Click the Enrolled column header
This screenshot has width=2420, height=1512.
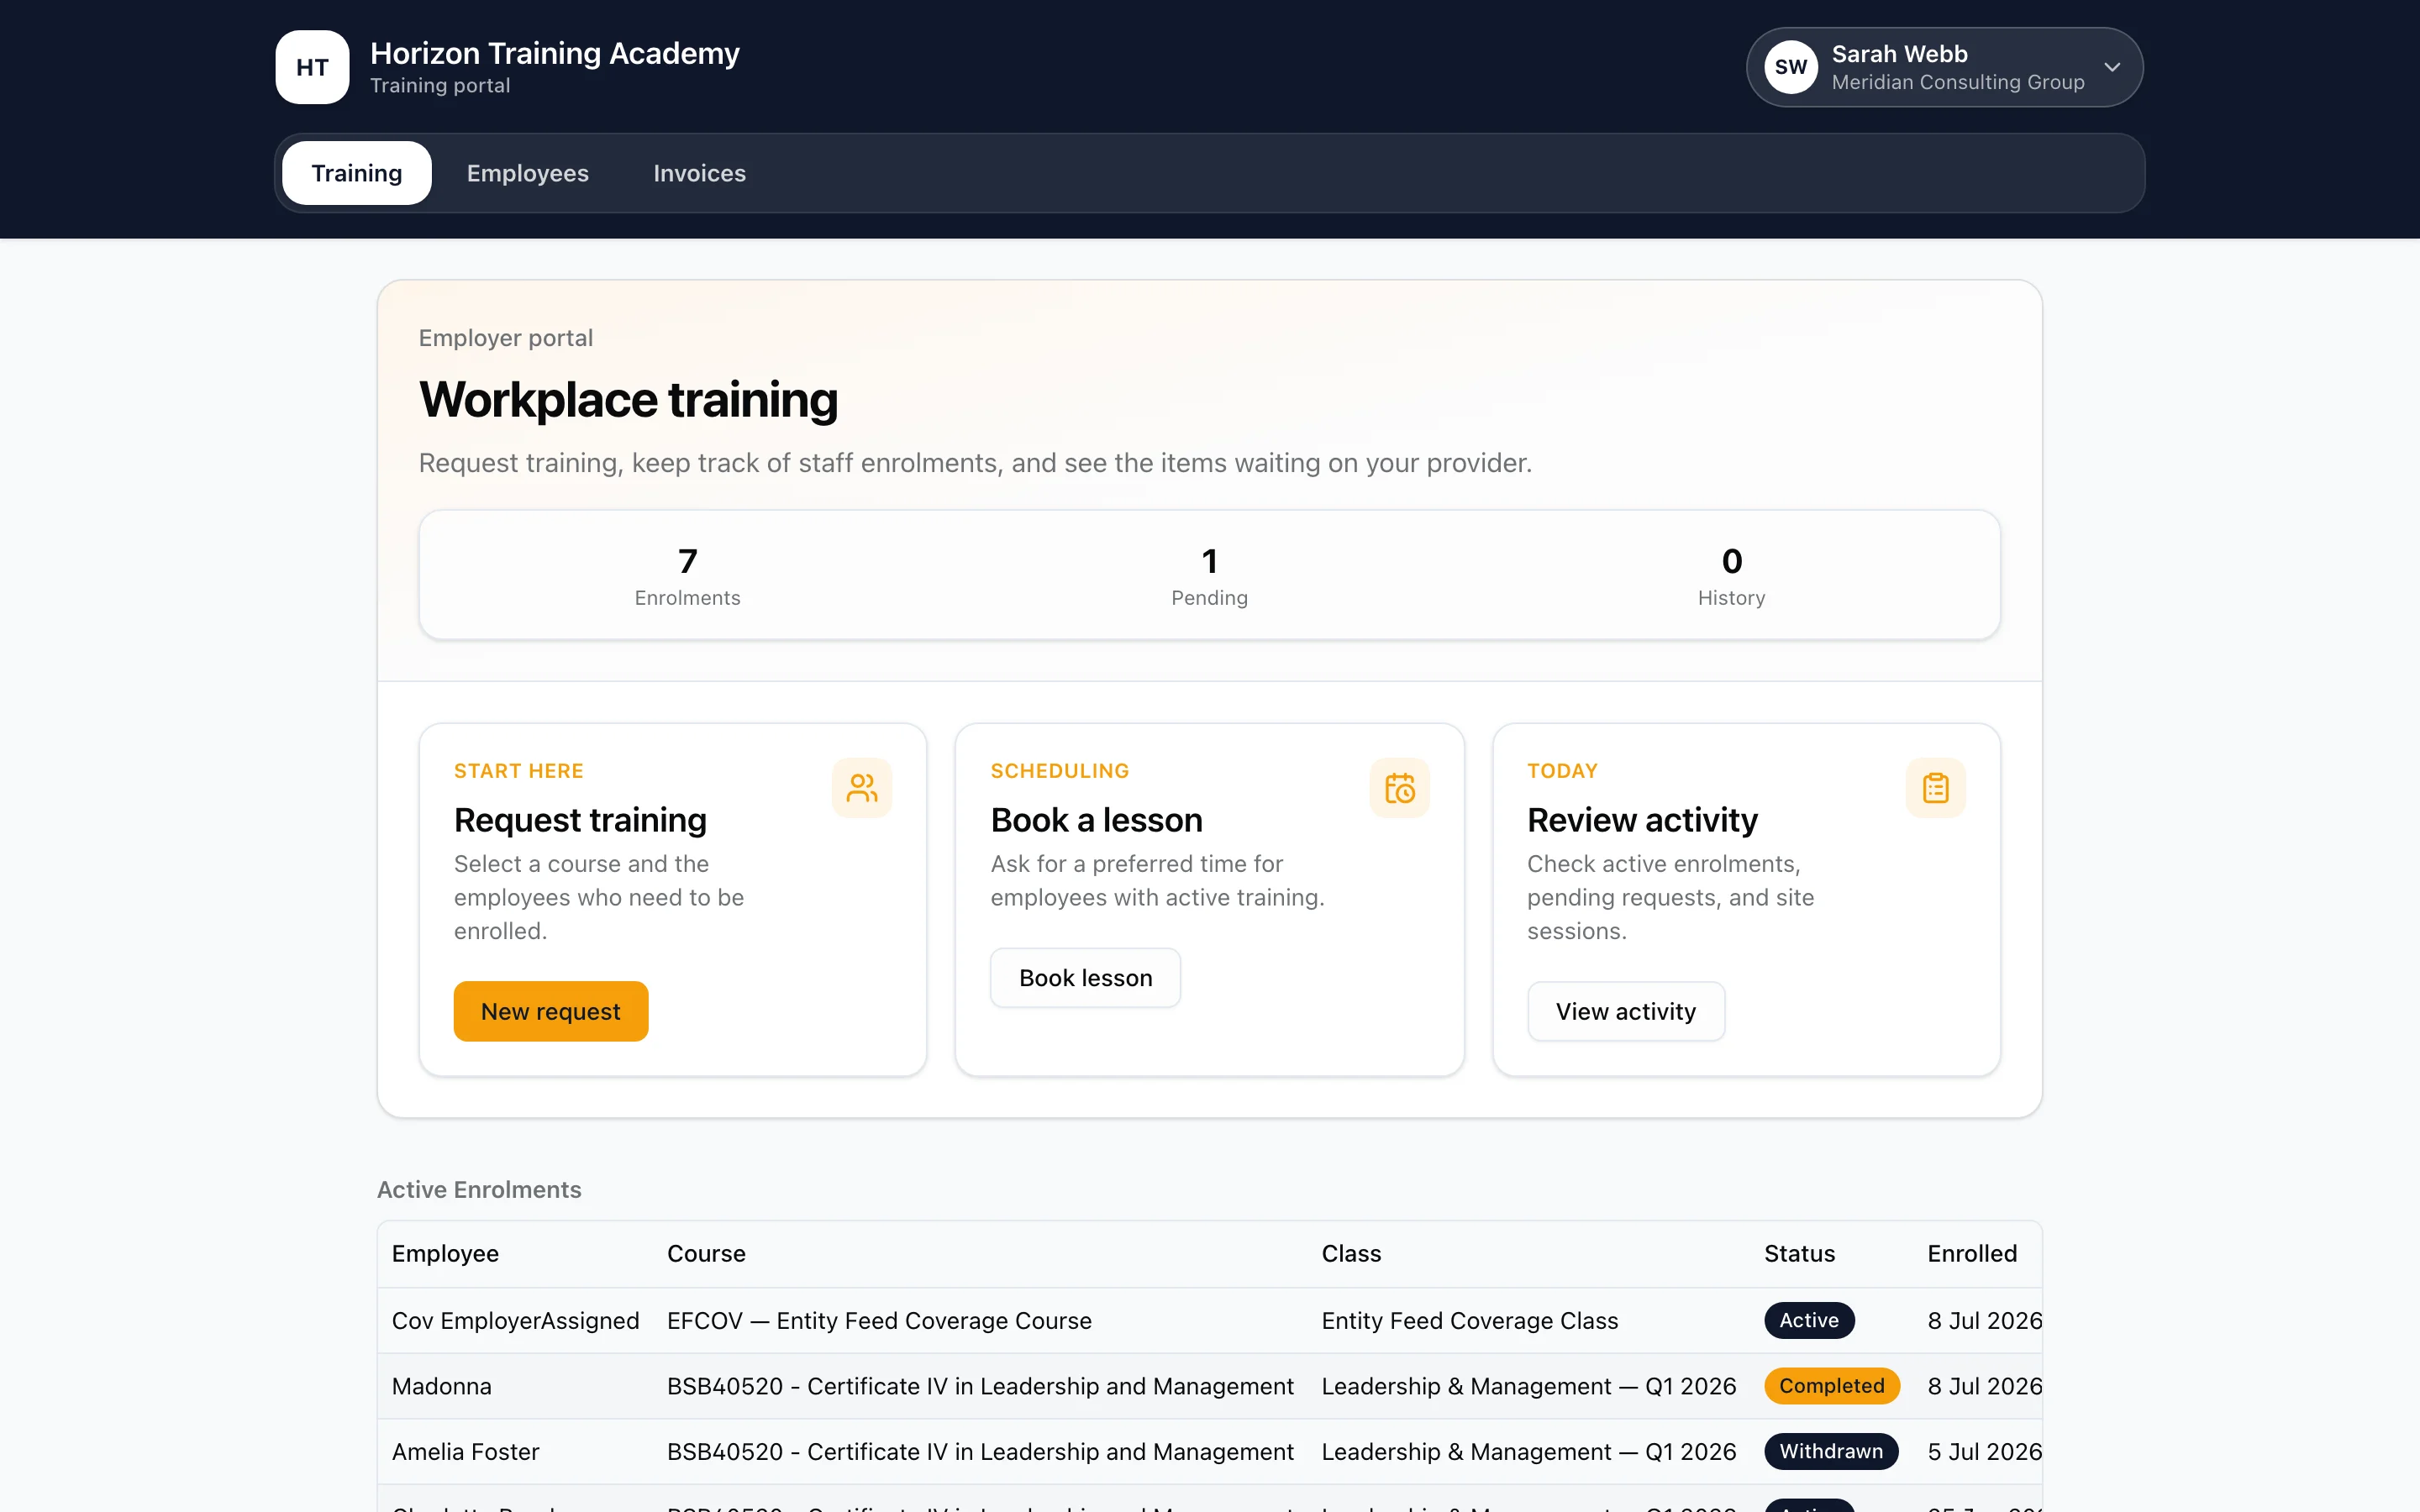(1972, 1253)
